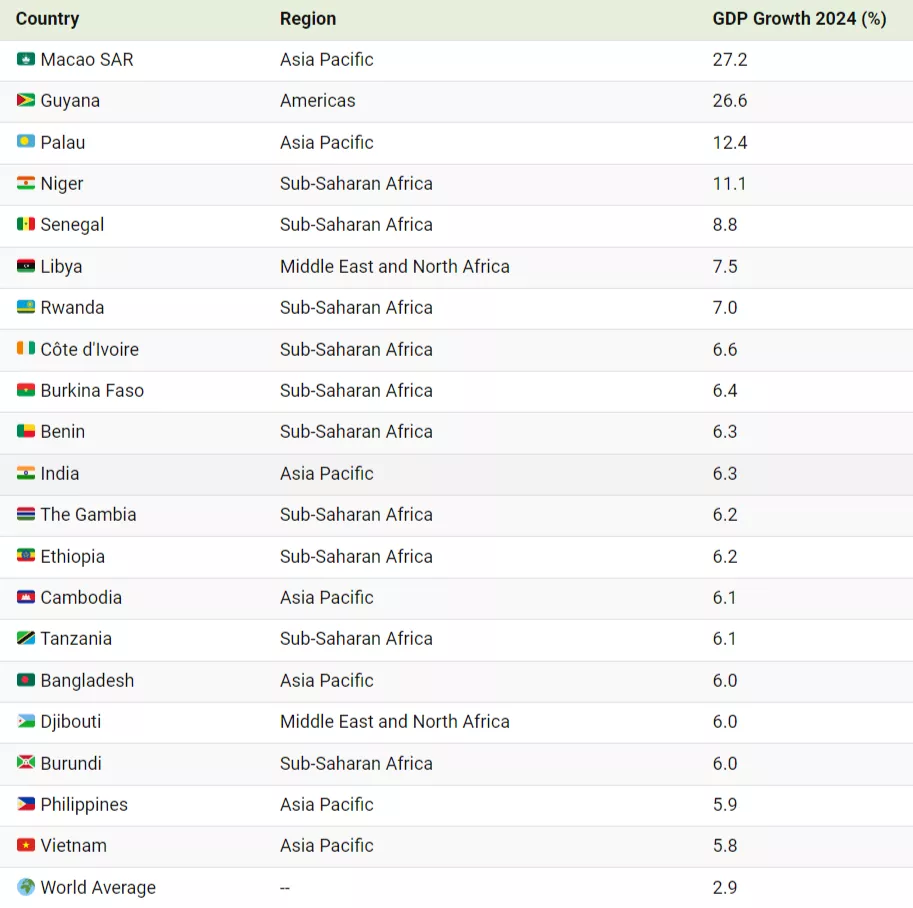Sort by GDP Growth 2024 (%) header
This screenshot has height=908, width=913.
click(x=799, y=19)
